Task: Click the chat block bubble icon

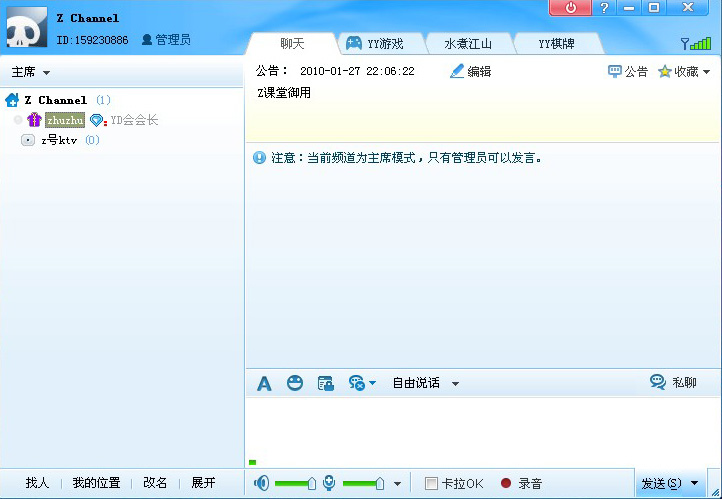Action: 357,383
